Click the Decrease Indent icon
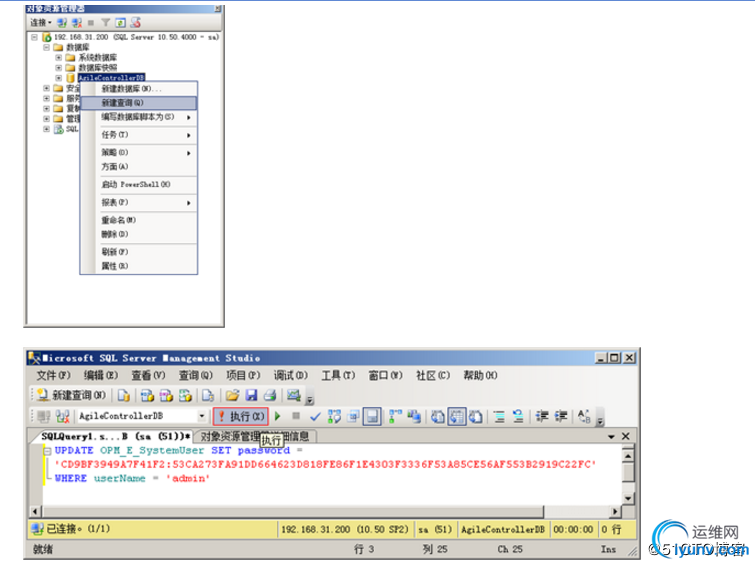The width and height of the screenshot is (755, 566). pos(542,416)
